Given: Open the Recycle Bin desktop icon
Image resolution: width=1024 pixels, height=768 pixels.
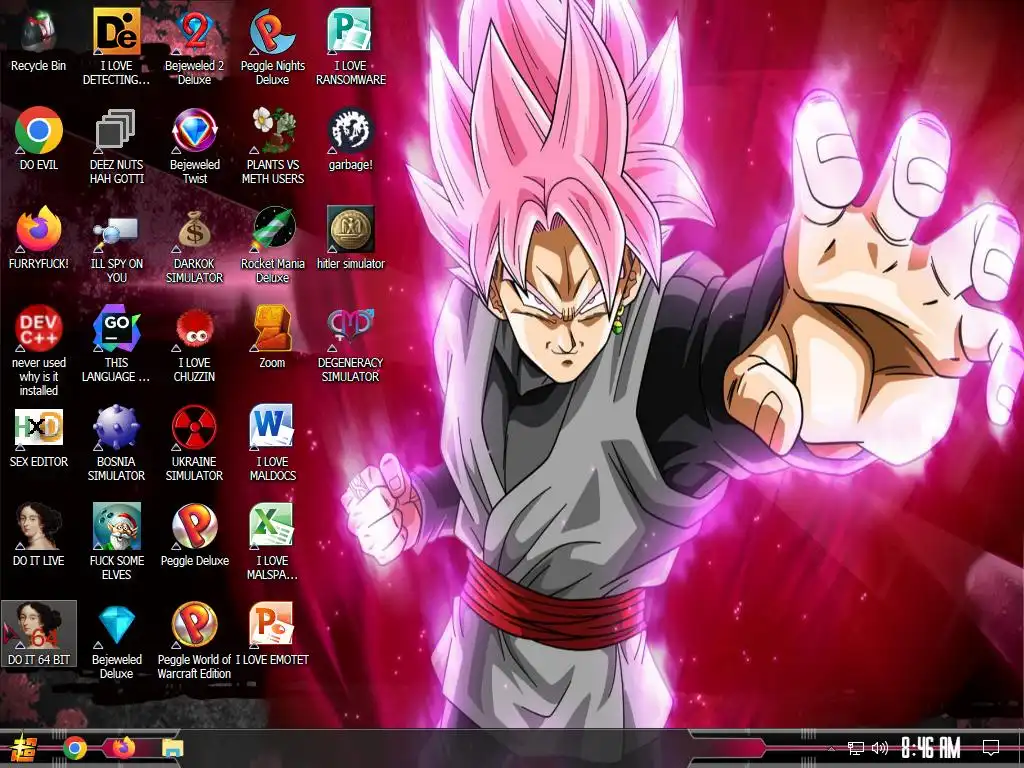Looking at the screenshot, I should click(39, 40).
